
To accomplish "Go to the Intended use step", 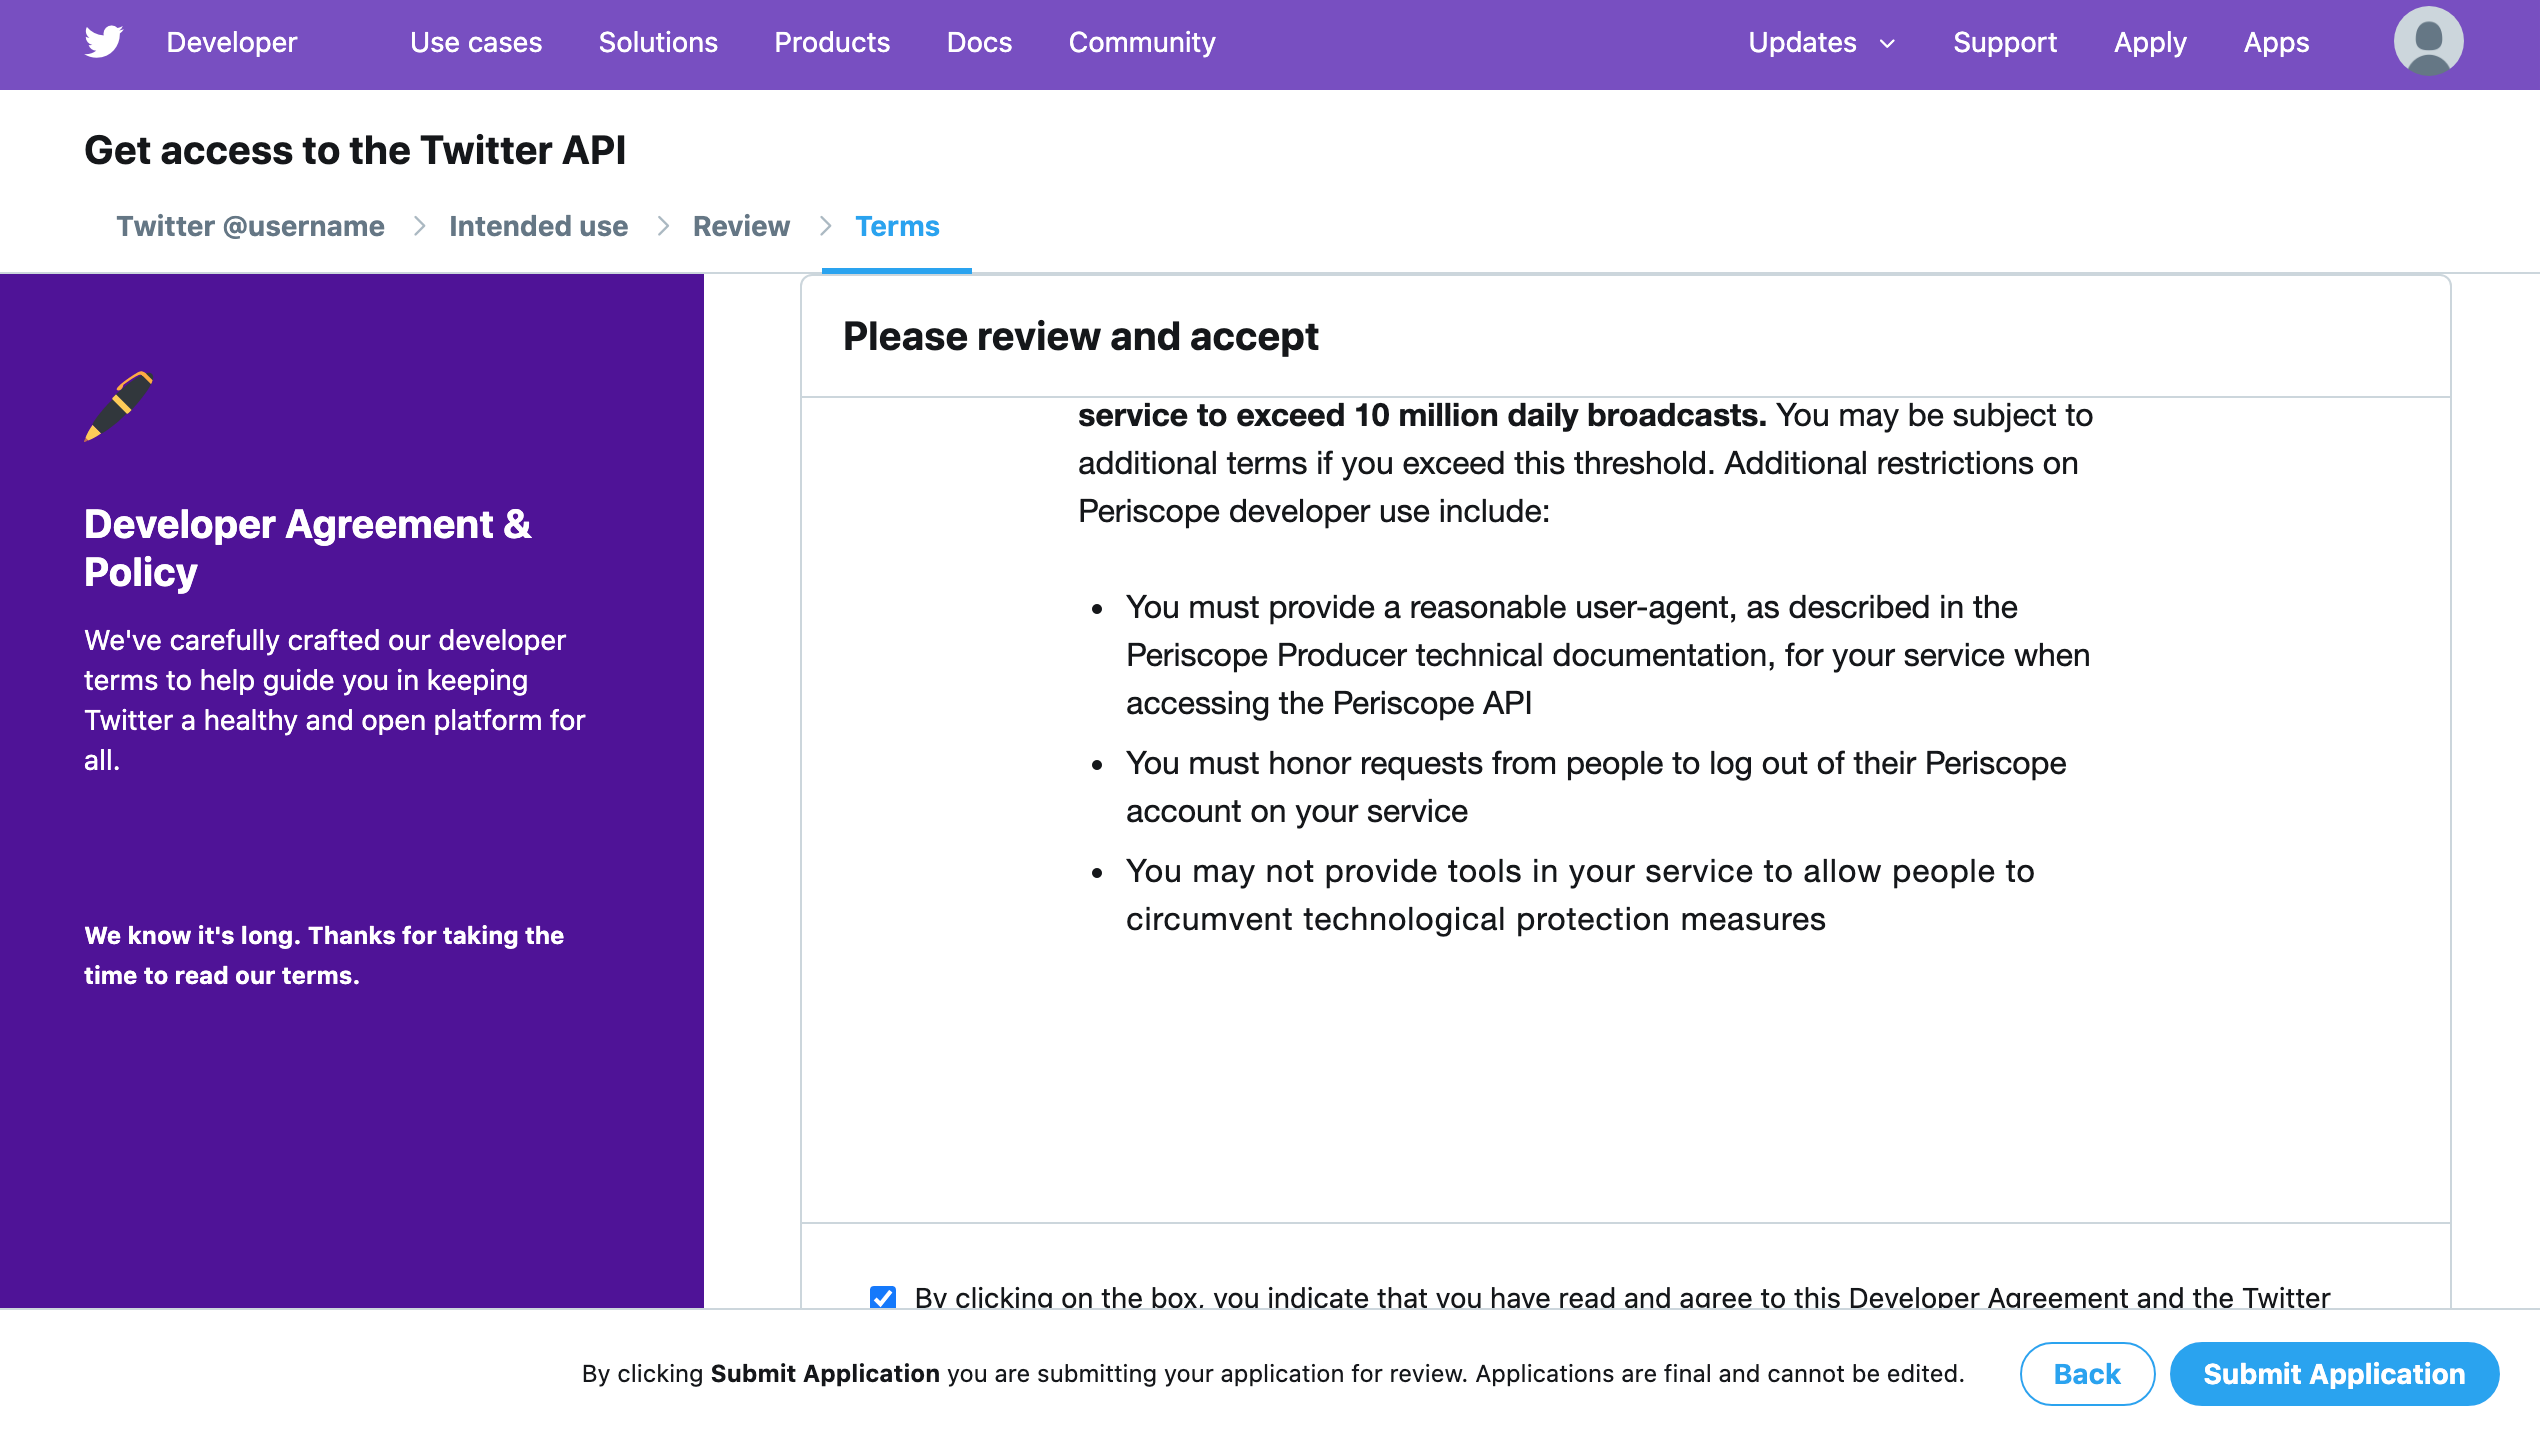I will point(538,227).
